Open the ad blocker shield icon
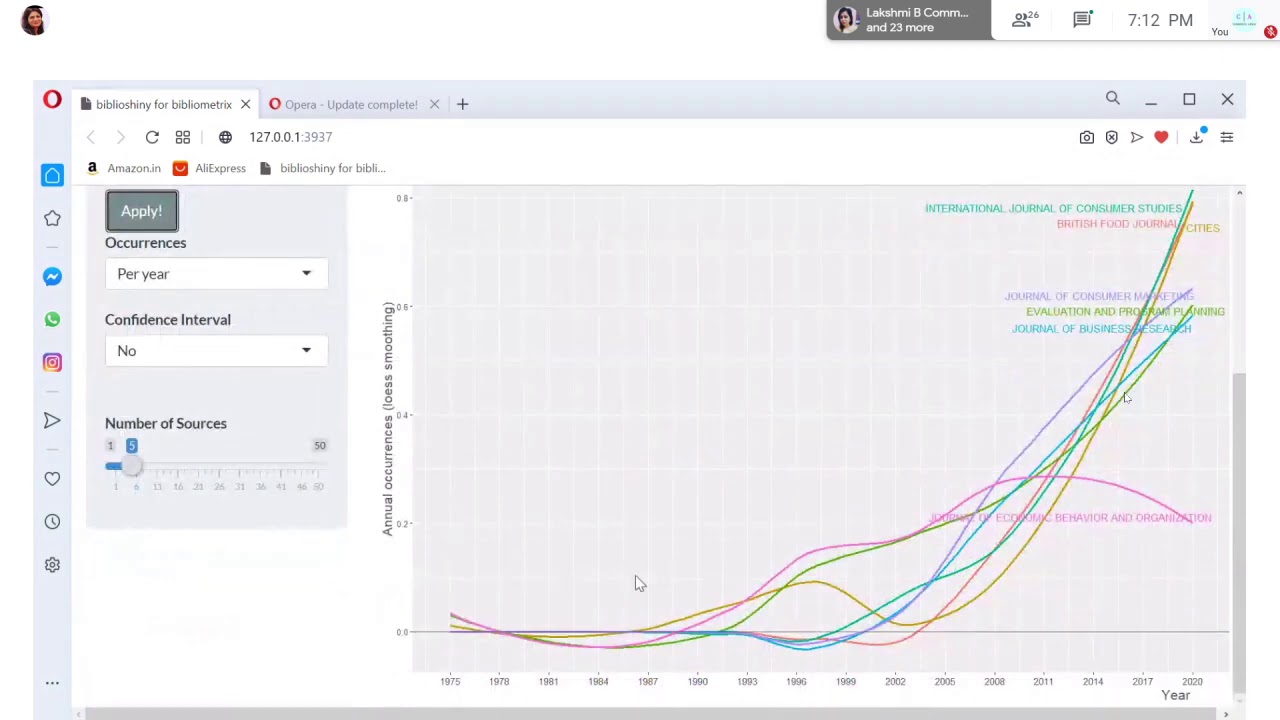1280x720 pixels. tap(1112, 137)
